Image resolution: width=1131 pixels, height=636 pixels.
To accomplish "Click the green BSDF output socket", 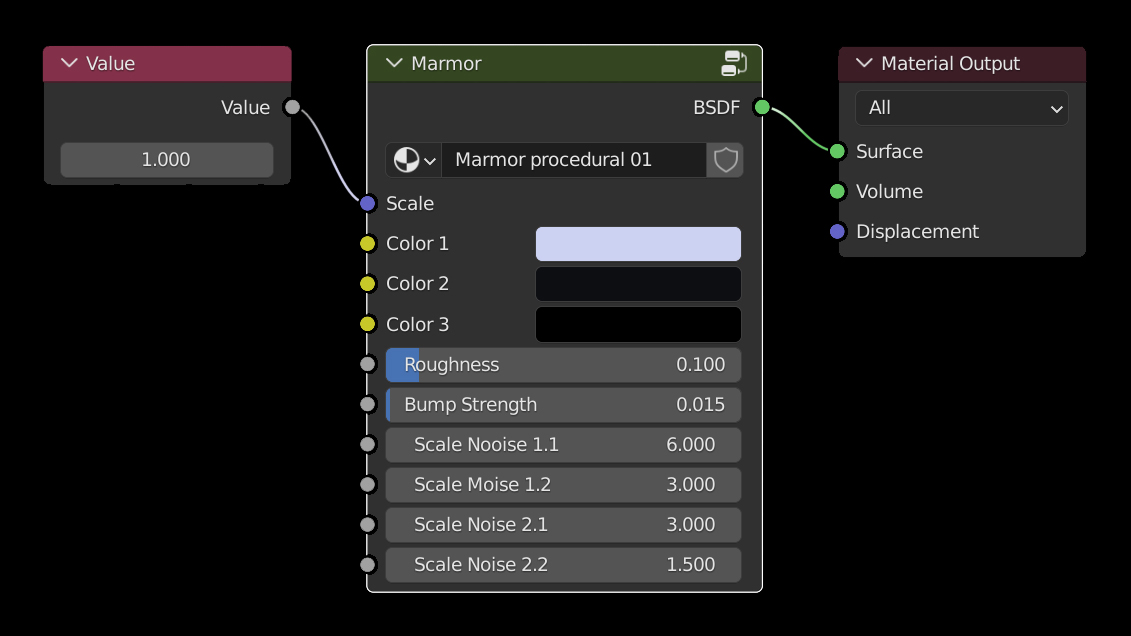I will (x=762, y=107).
